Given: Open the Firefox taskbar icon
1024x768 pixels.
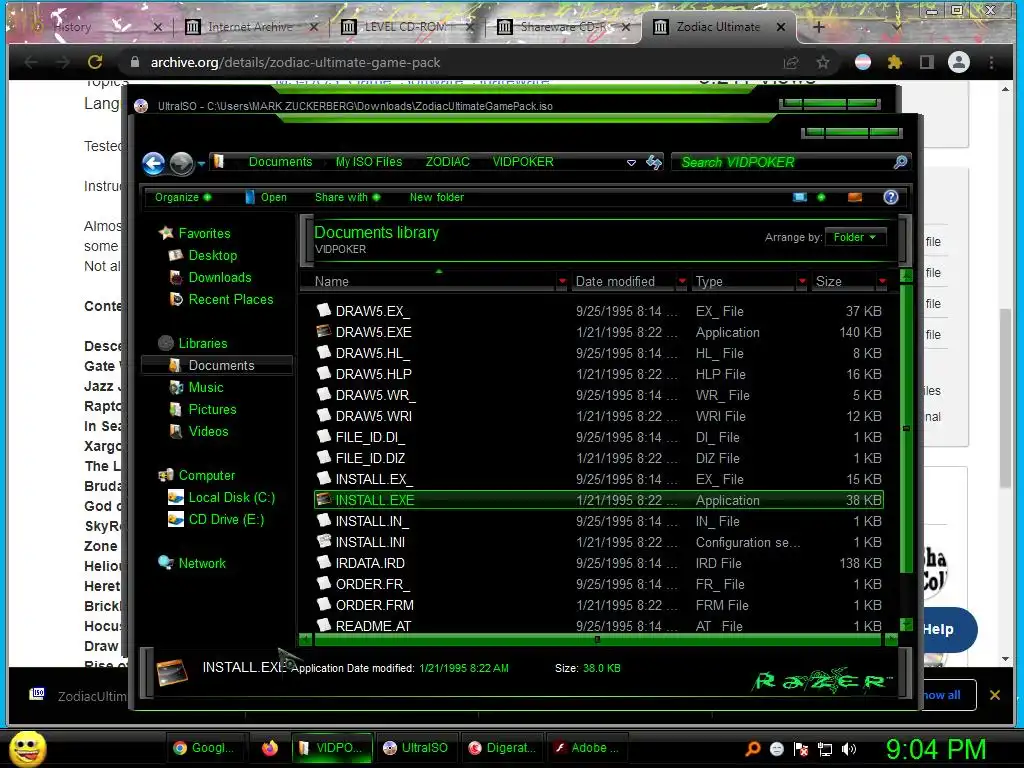Looking at the screenshot, I should coord(270,748).
